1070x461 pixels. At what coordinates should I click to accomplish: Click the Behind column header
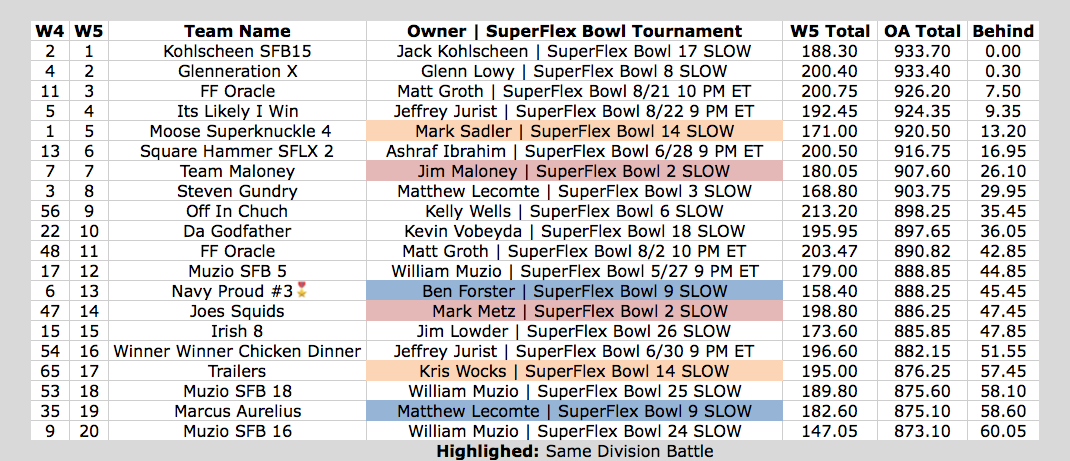point(1003,31)
